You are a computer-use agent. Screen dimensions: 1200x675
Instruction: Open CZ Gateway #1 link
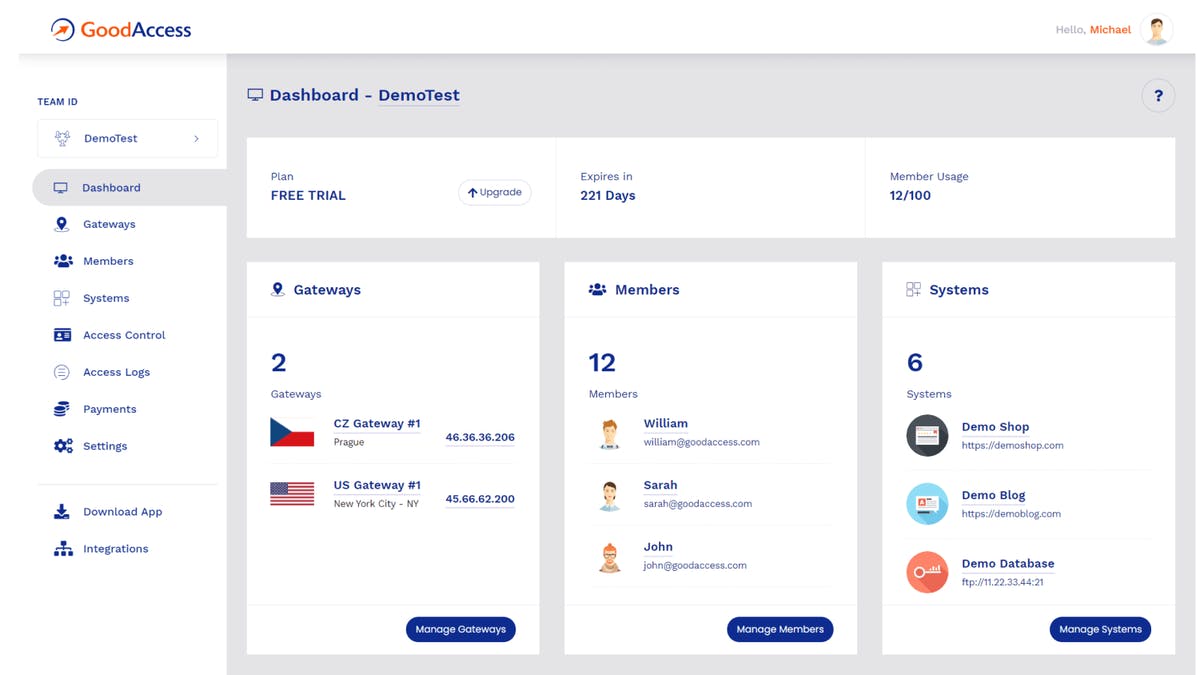tap(377, 424)
